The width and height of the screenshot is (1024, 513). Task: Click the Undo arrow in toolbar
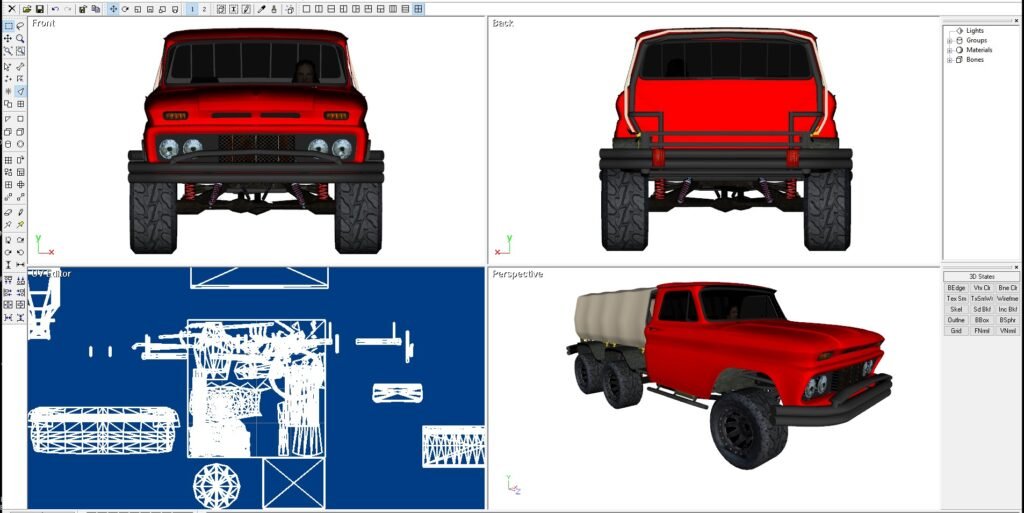pyautogui.click(x=55, y=9)
